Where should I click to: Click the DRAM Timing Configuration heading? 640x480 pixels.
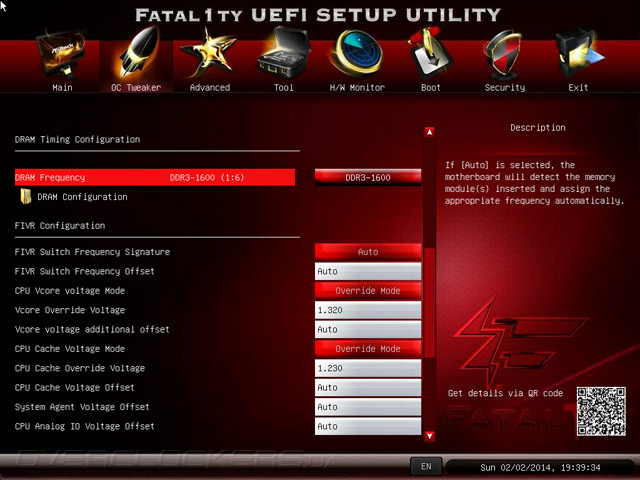(x=78, y=140)
